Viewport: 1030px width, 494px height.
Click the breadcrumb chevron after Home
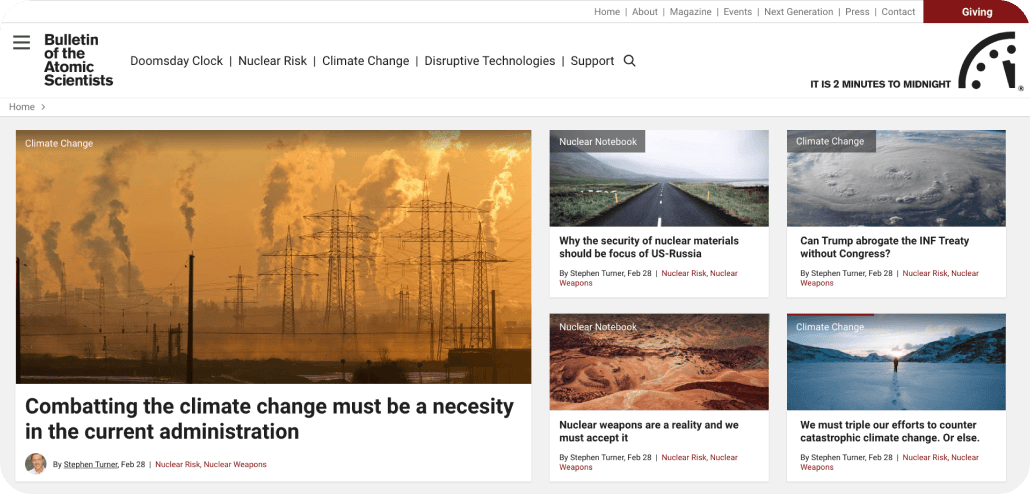coord(44,107)
